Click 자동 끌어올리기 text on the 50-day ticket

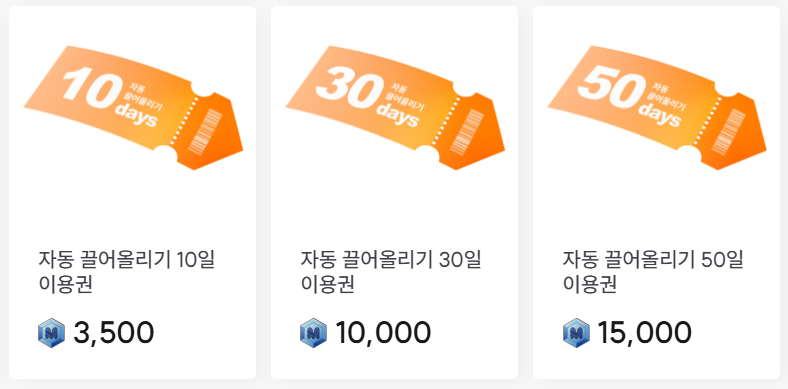[667, 96]
